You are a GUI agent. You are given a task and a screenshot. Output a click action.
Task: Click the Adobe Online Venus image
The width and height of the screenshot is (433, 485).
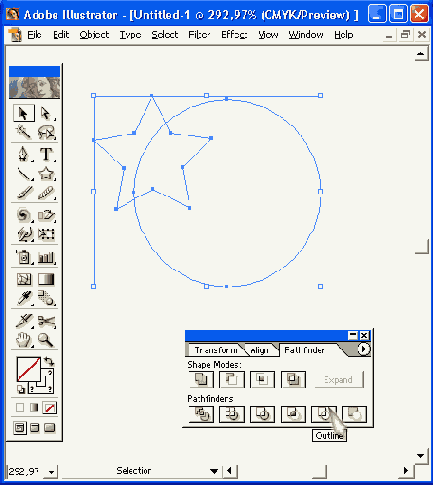click(x=35, y=88)
